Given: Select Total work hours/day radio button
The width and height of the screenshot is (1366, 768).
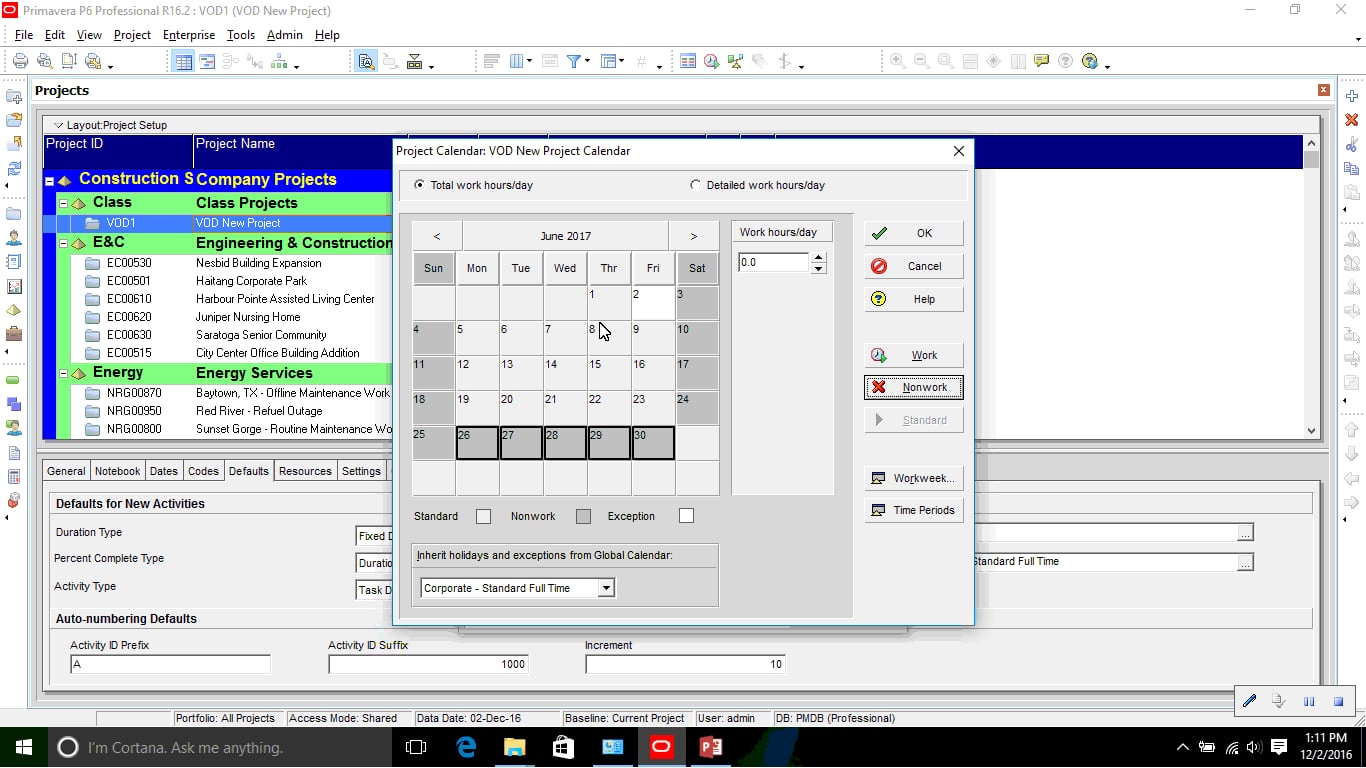Looking at the screenshot, I should [420, 185].
